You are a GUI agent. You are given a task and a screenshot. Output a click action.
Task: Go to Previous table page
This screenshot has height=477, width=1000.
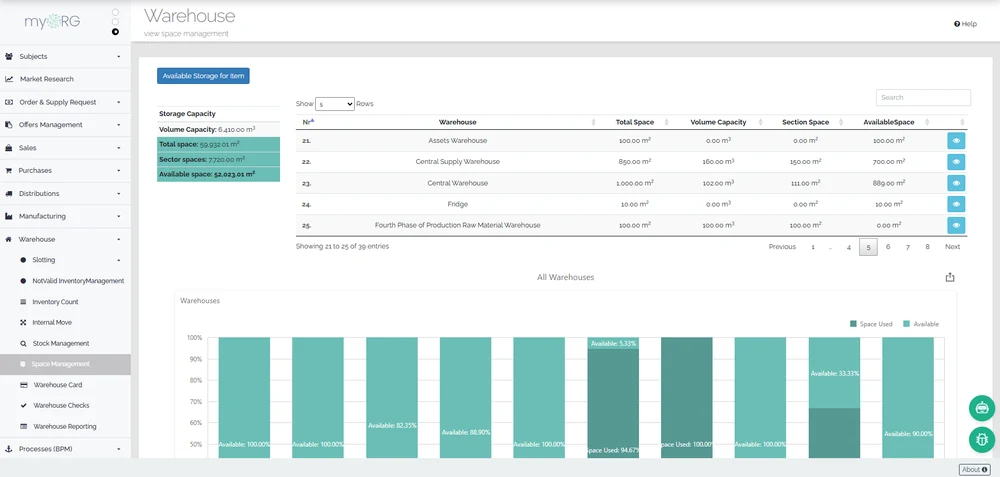tap(782, 247)
